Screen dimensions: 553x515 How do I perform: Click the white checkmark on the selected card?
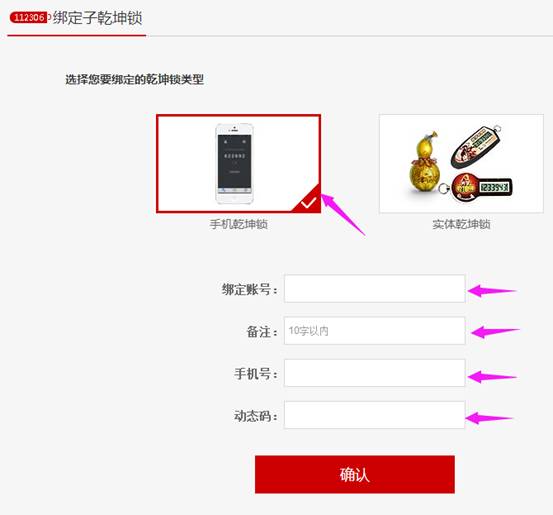coord(308,203)
